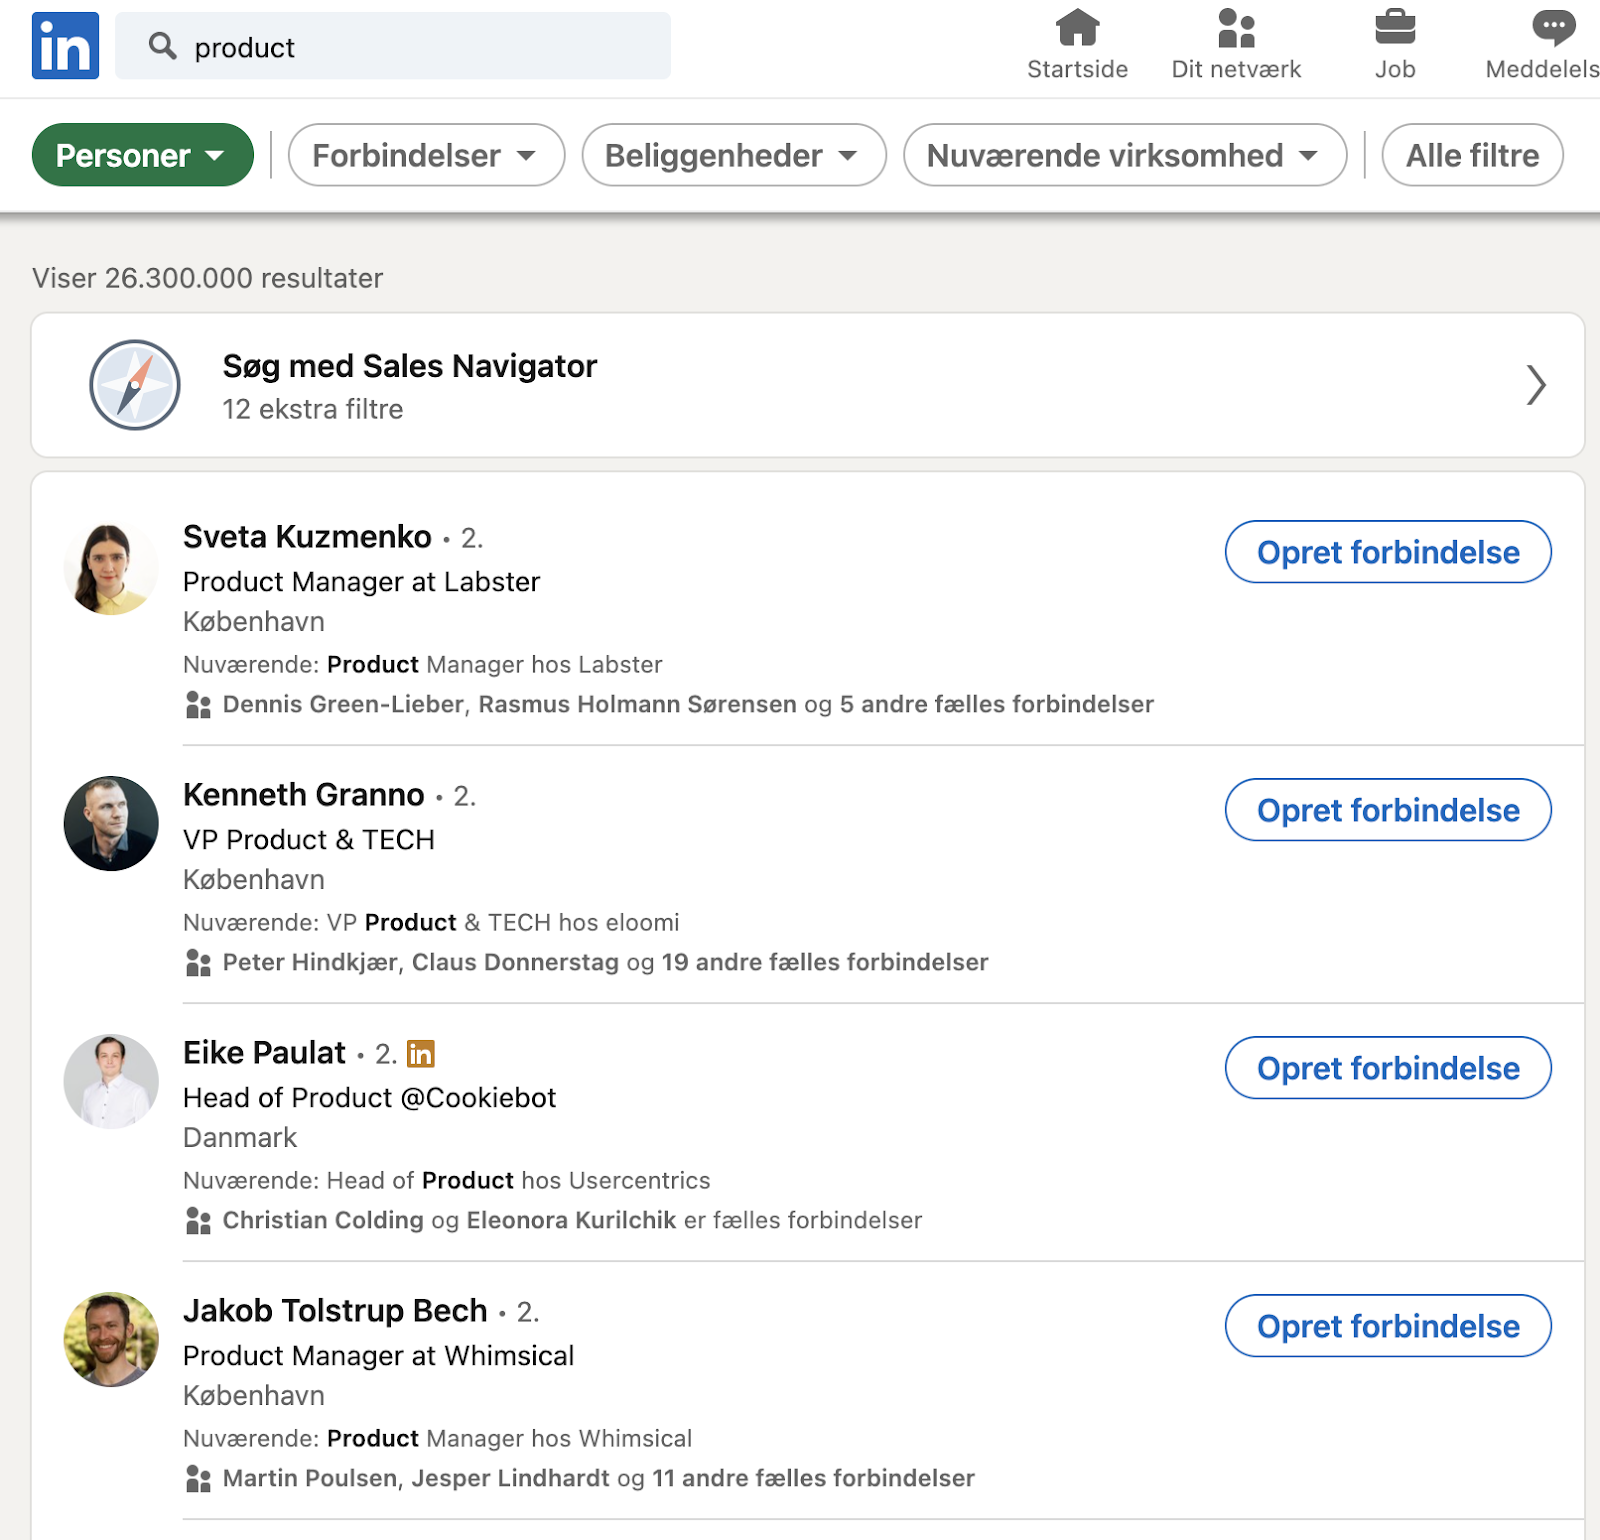Click 'Viser 26.300.000 resultater' text
Image resolution: width=1600 pixels, height=1540 pixels.
(x=208, y=278)
